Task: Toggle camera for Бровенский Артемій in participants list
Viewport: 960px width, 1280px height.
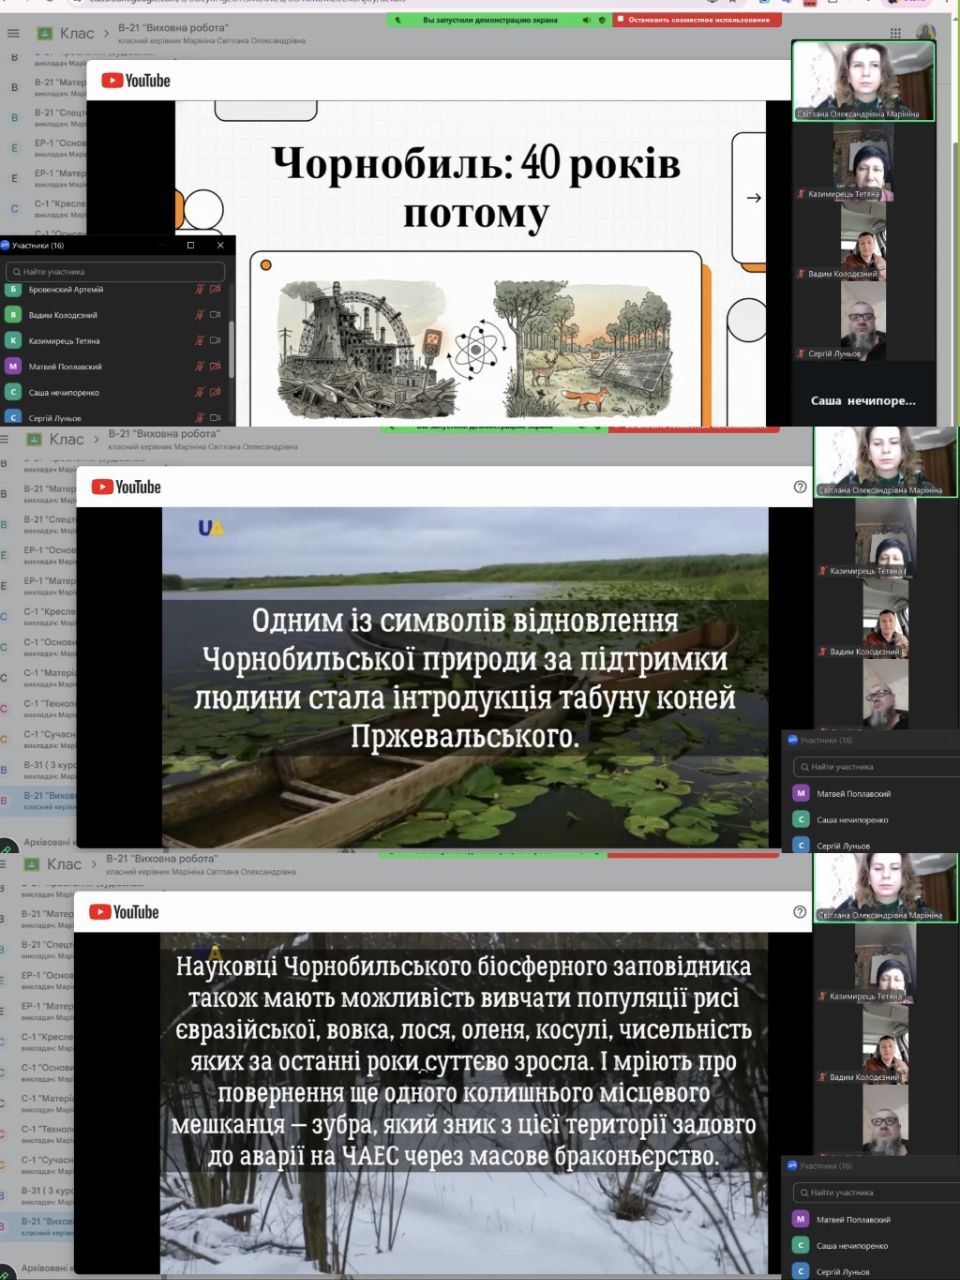Action: (x=215, y=289)
